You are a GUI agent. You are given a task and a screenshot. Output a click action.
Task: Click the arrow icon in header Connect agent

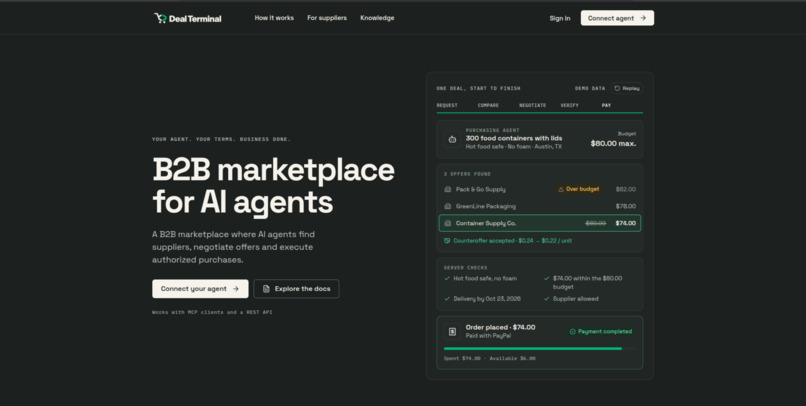[643, 18]
